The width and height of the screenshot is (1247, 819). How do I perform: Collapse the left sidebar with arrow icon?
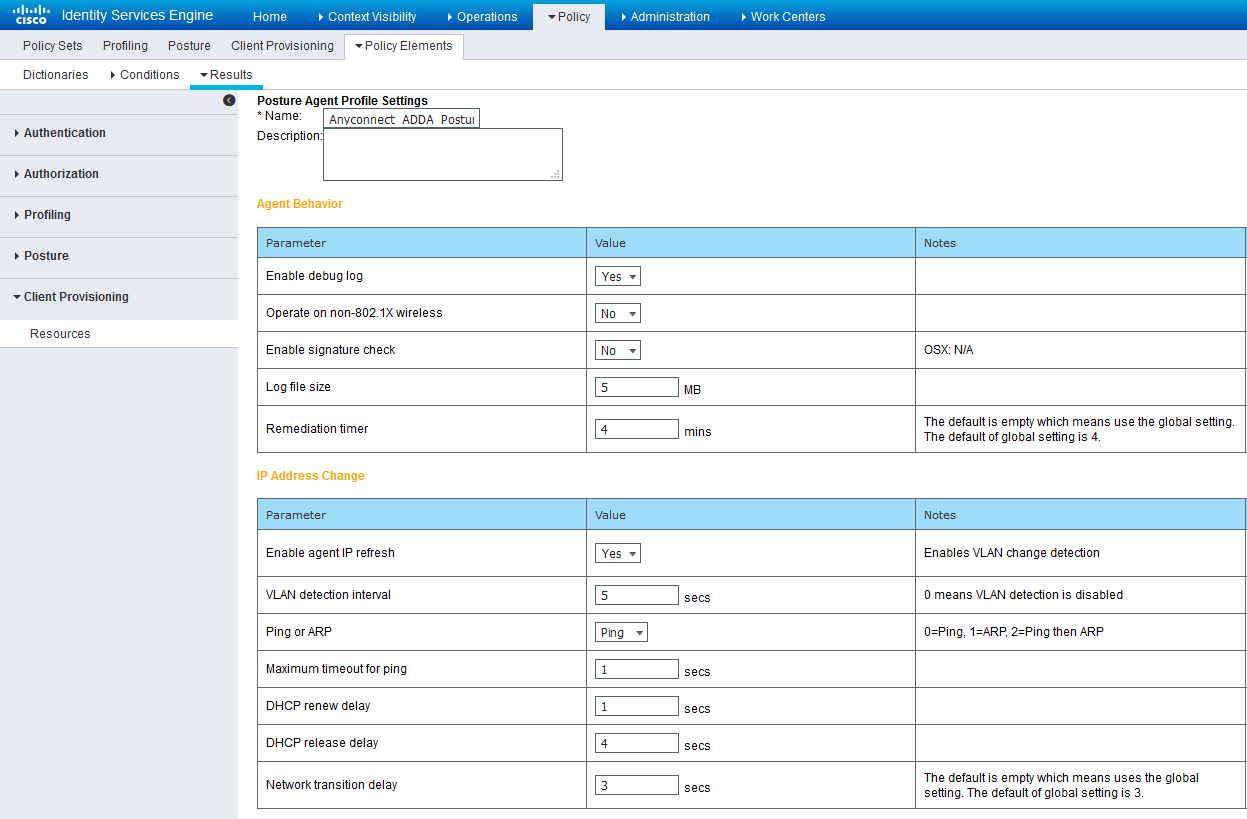click(229, 100)
